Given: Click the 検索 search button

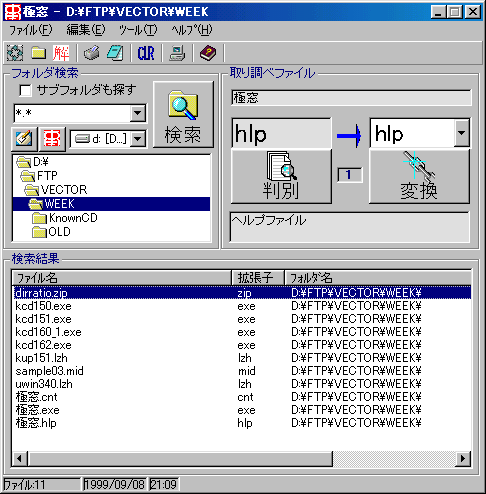Looking at the screenshot, I should [183, 114].
